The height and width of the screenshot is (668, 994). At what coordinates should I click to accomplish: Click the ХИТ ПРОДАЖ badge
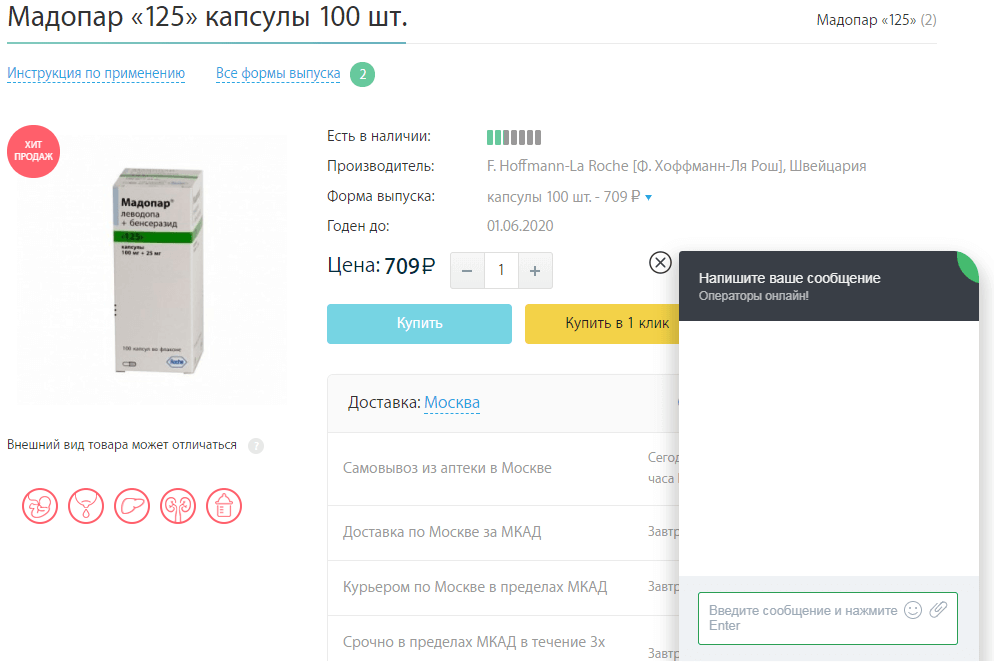tap(34, 151)
